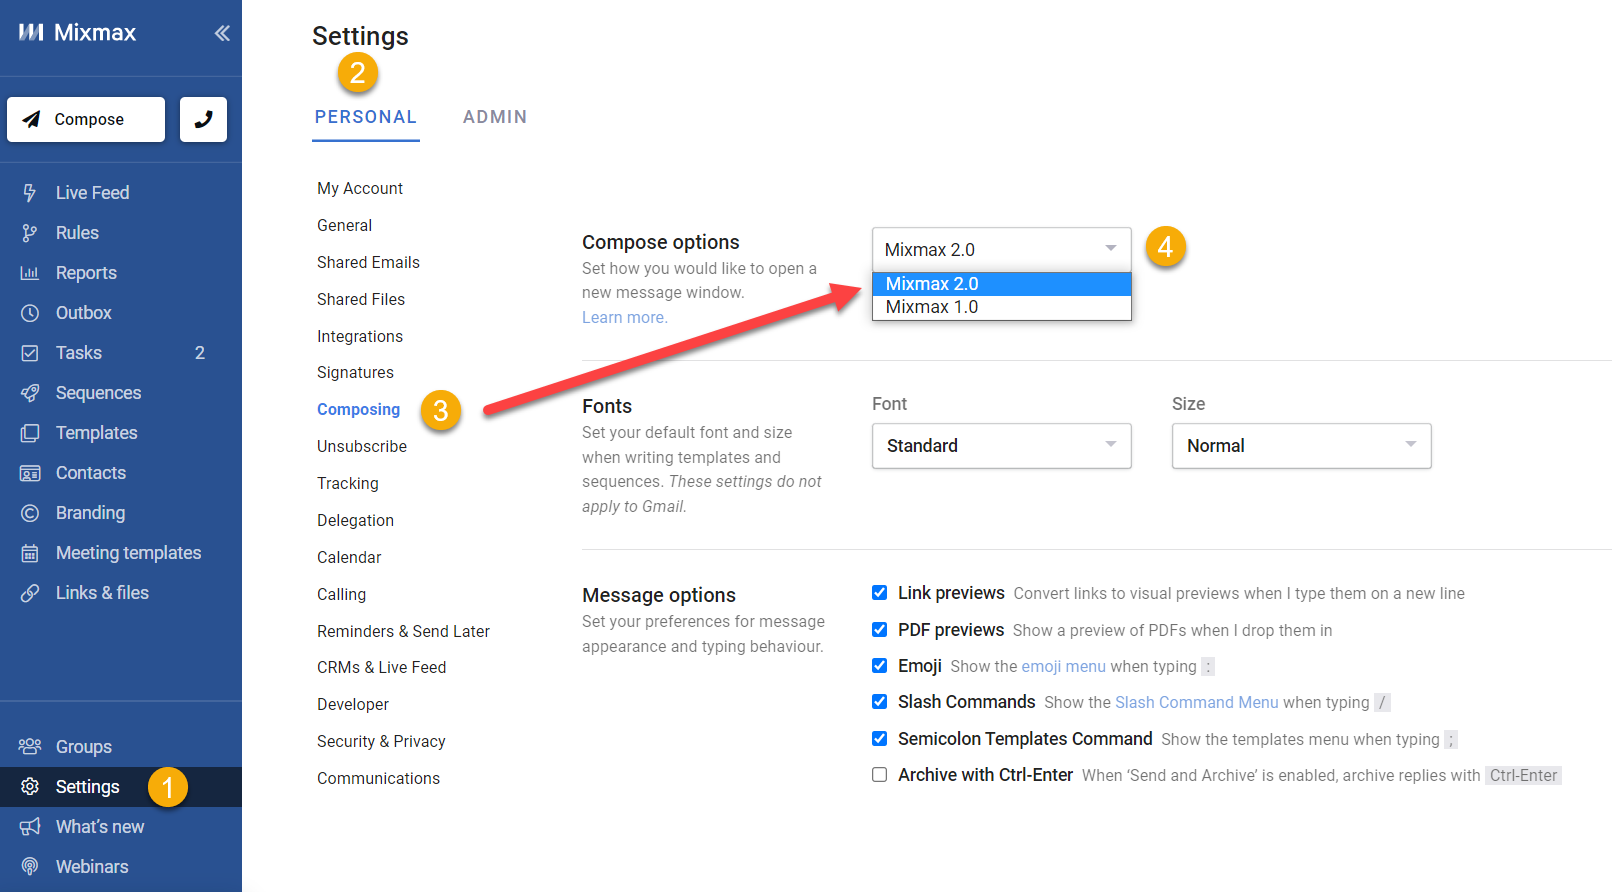The image size is (1612, 892).
Task: Select Mixmax 2.0 from the list
Action: [1002, 284]
